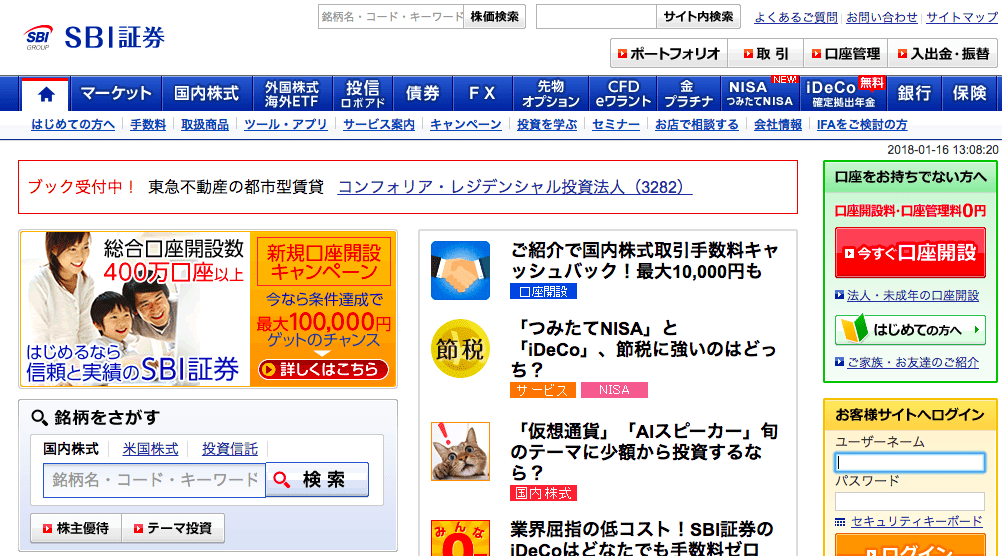Focus the stock keyword search field at top
1002x556 pixels.
[391, 17]
